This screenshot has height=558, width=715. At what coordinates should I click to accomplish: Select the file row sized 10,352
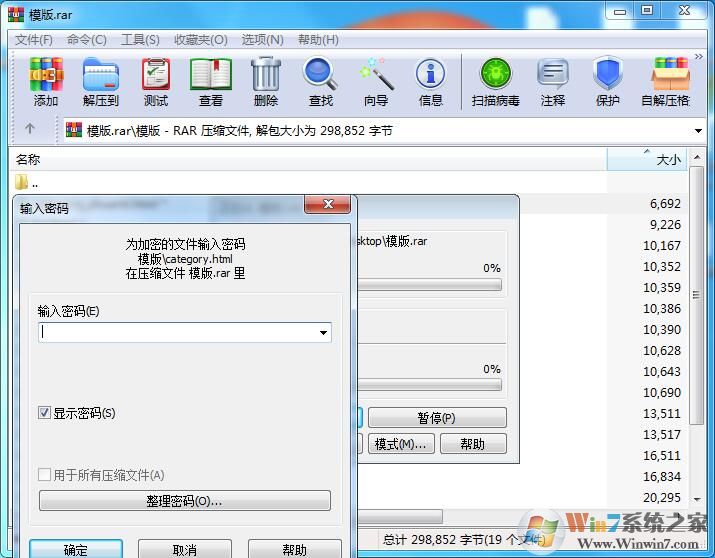coord(662,267)
